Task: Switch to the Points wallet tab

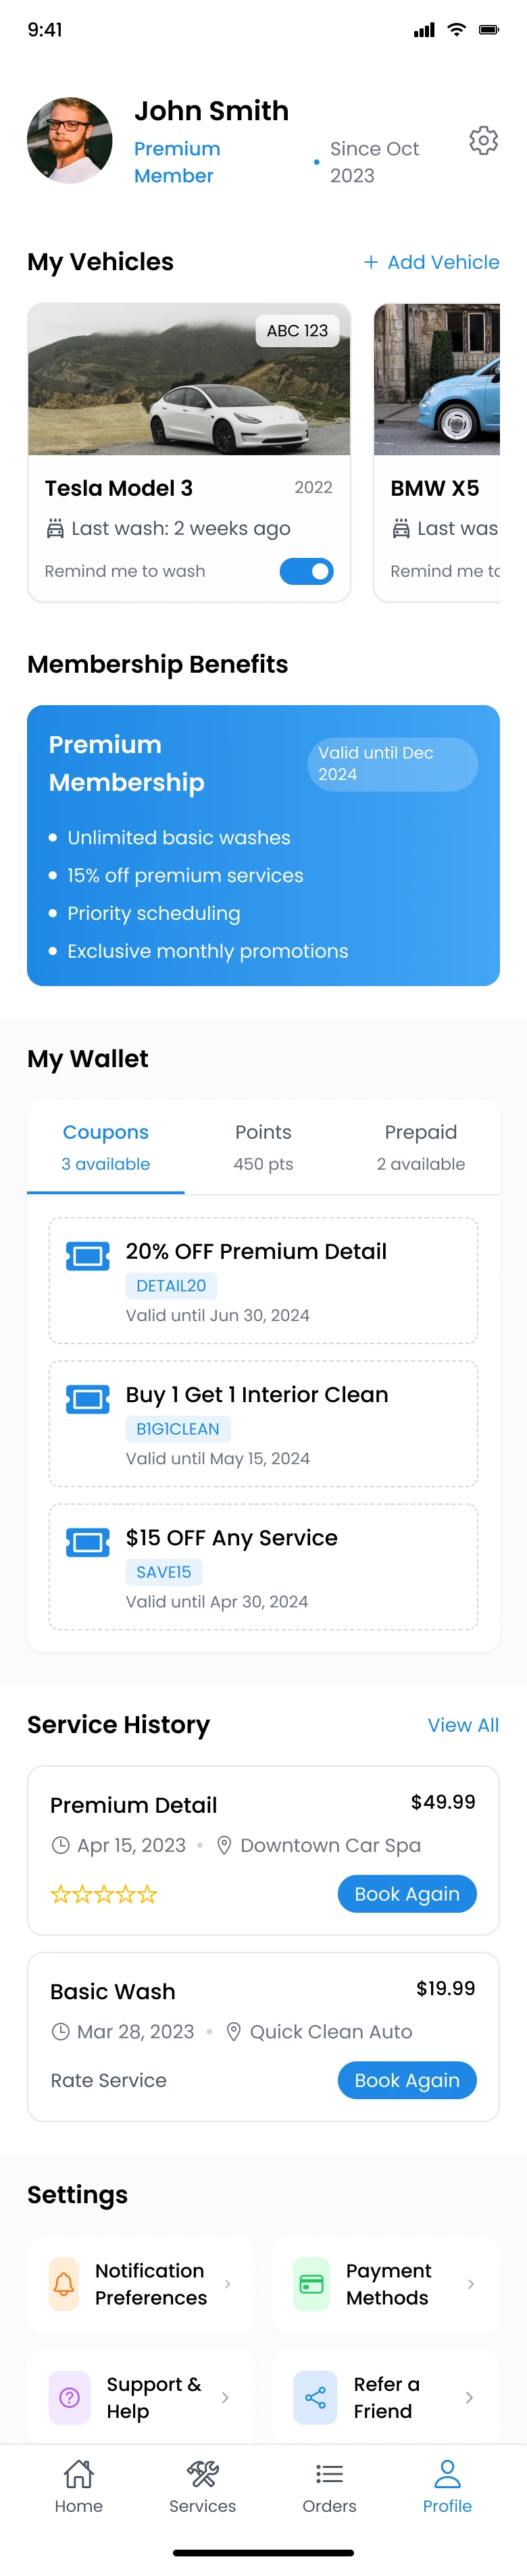Action: [x=263, y=1146]
